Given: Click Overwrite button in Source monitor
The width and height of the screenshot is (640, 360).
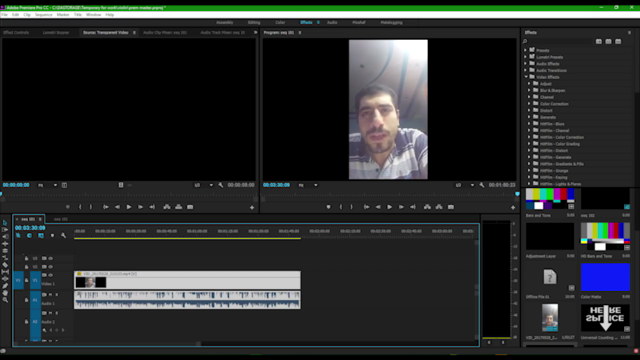Looking at the screenshot, I should (x=178, y=207).
